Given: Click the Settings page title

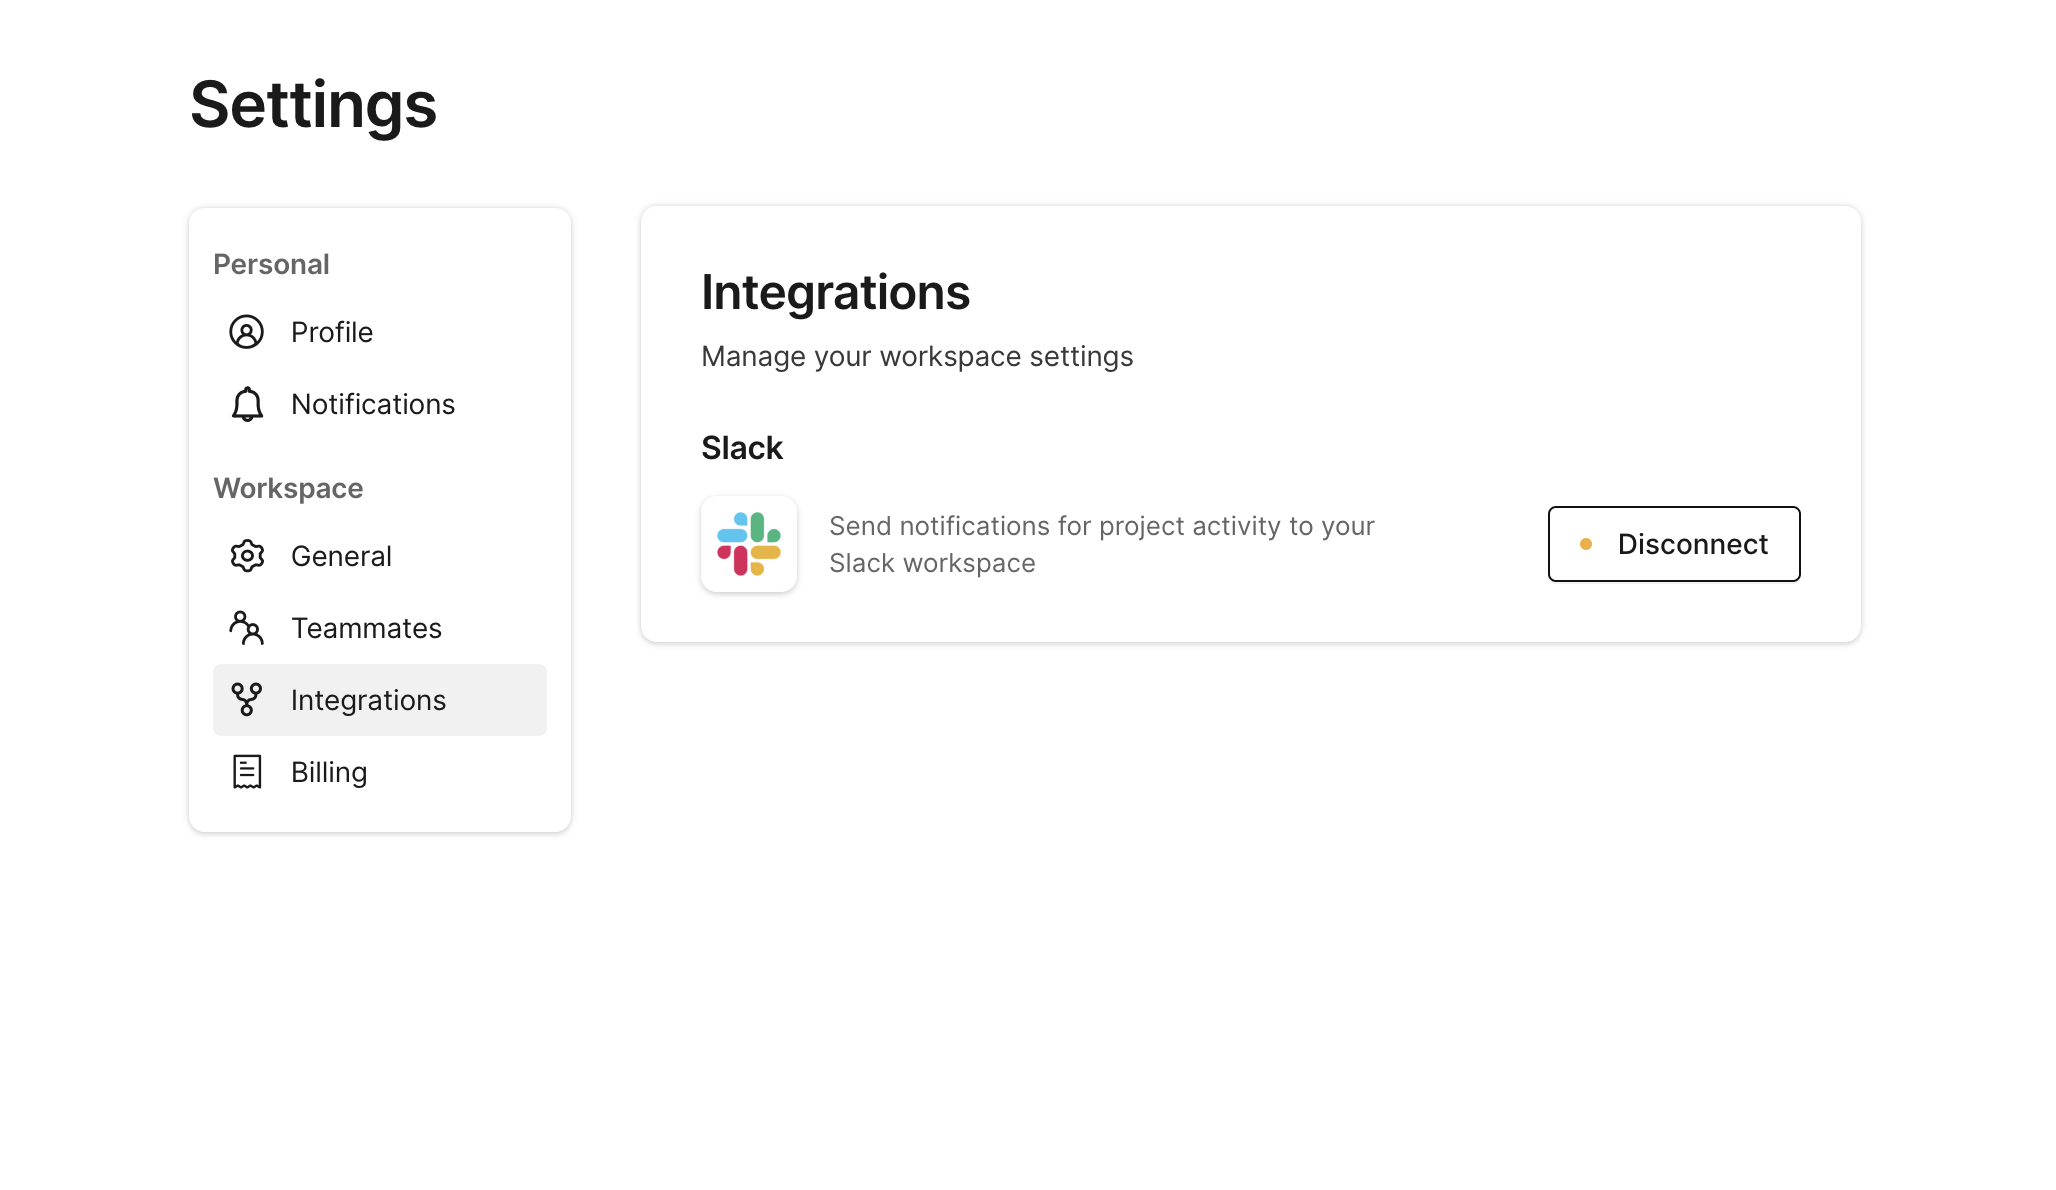Looking at the screenshot, I should (313, 105).
